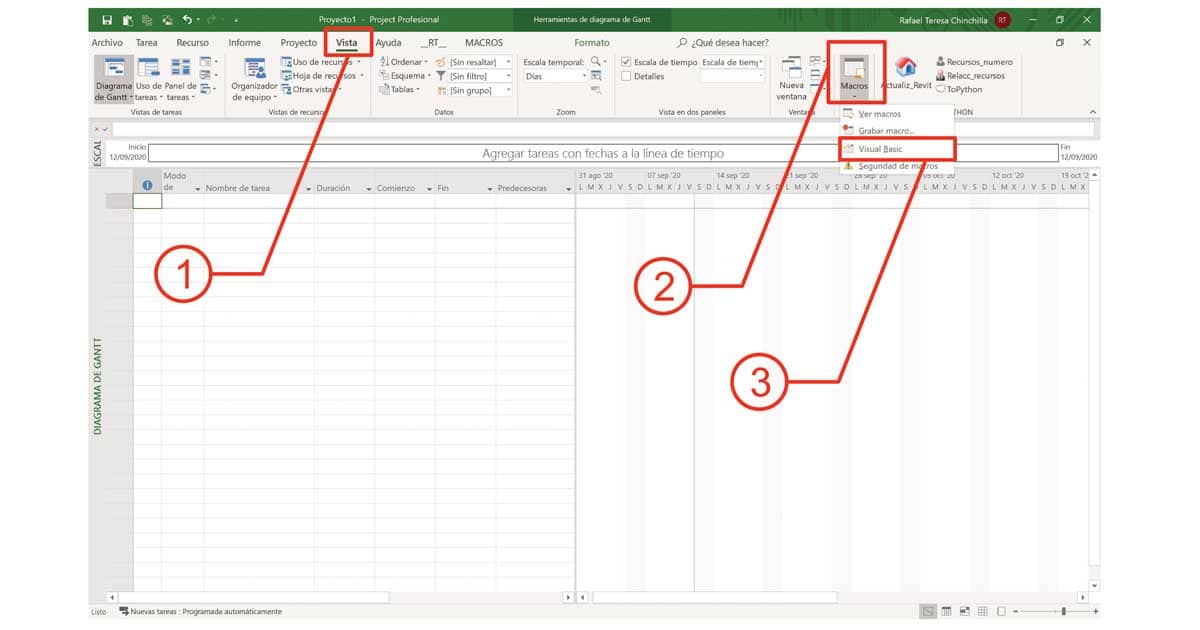
Task: Click the zoom out minus button
Action: click(x=1015, y=611)
